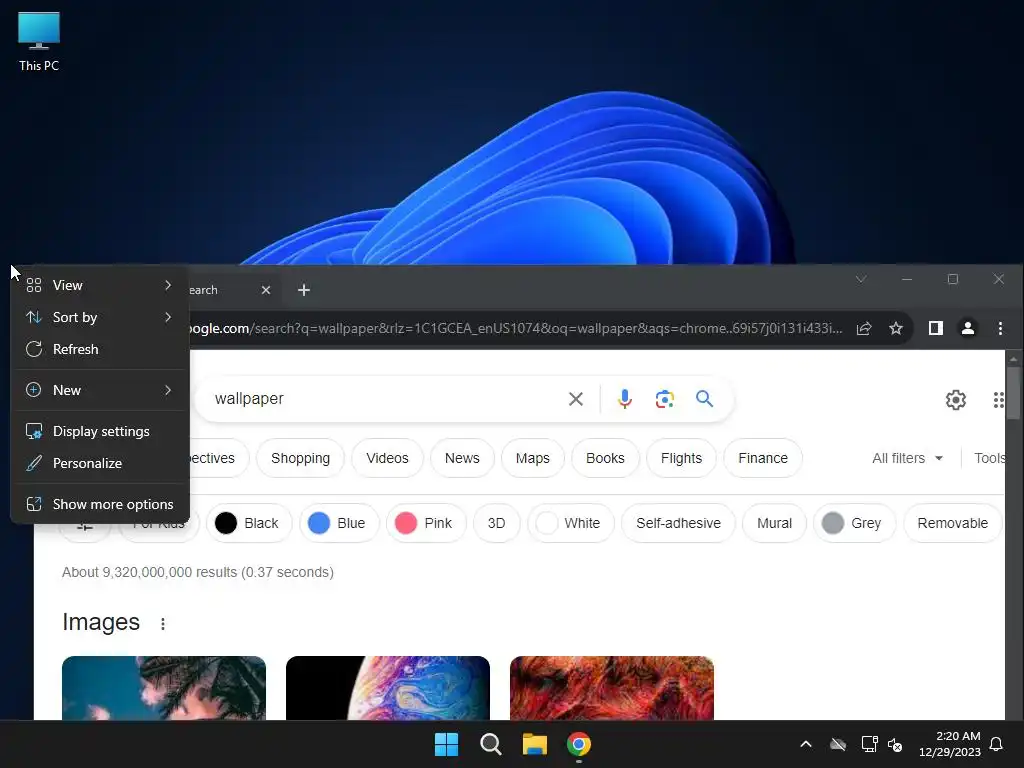The image size is (1024, 768).
Task: Open network status tray icon
Action: 869,744
